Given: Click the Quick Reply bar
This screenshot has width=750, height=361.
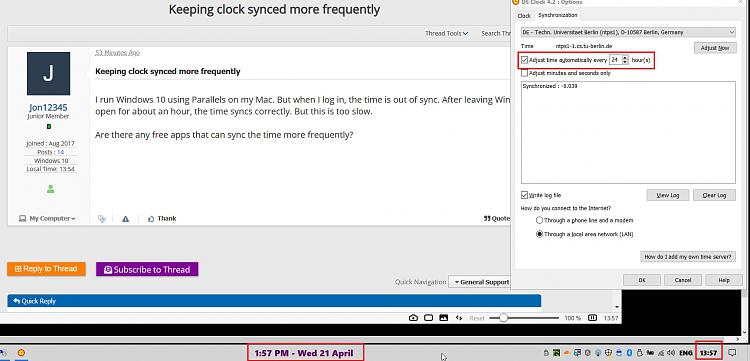Looking at the screenshot, I should [274, 301].
